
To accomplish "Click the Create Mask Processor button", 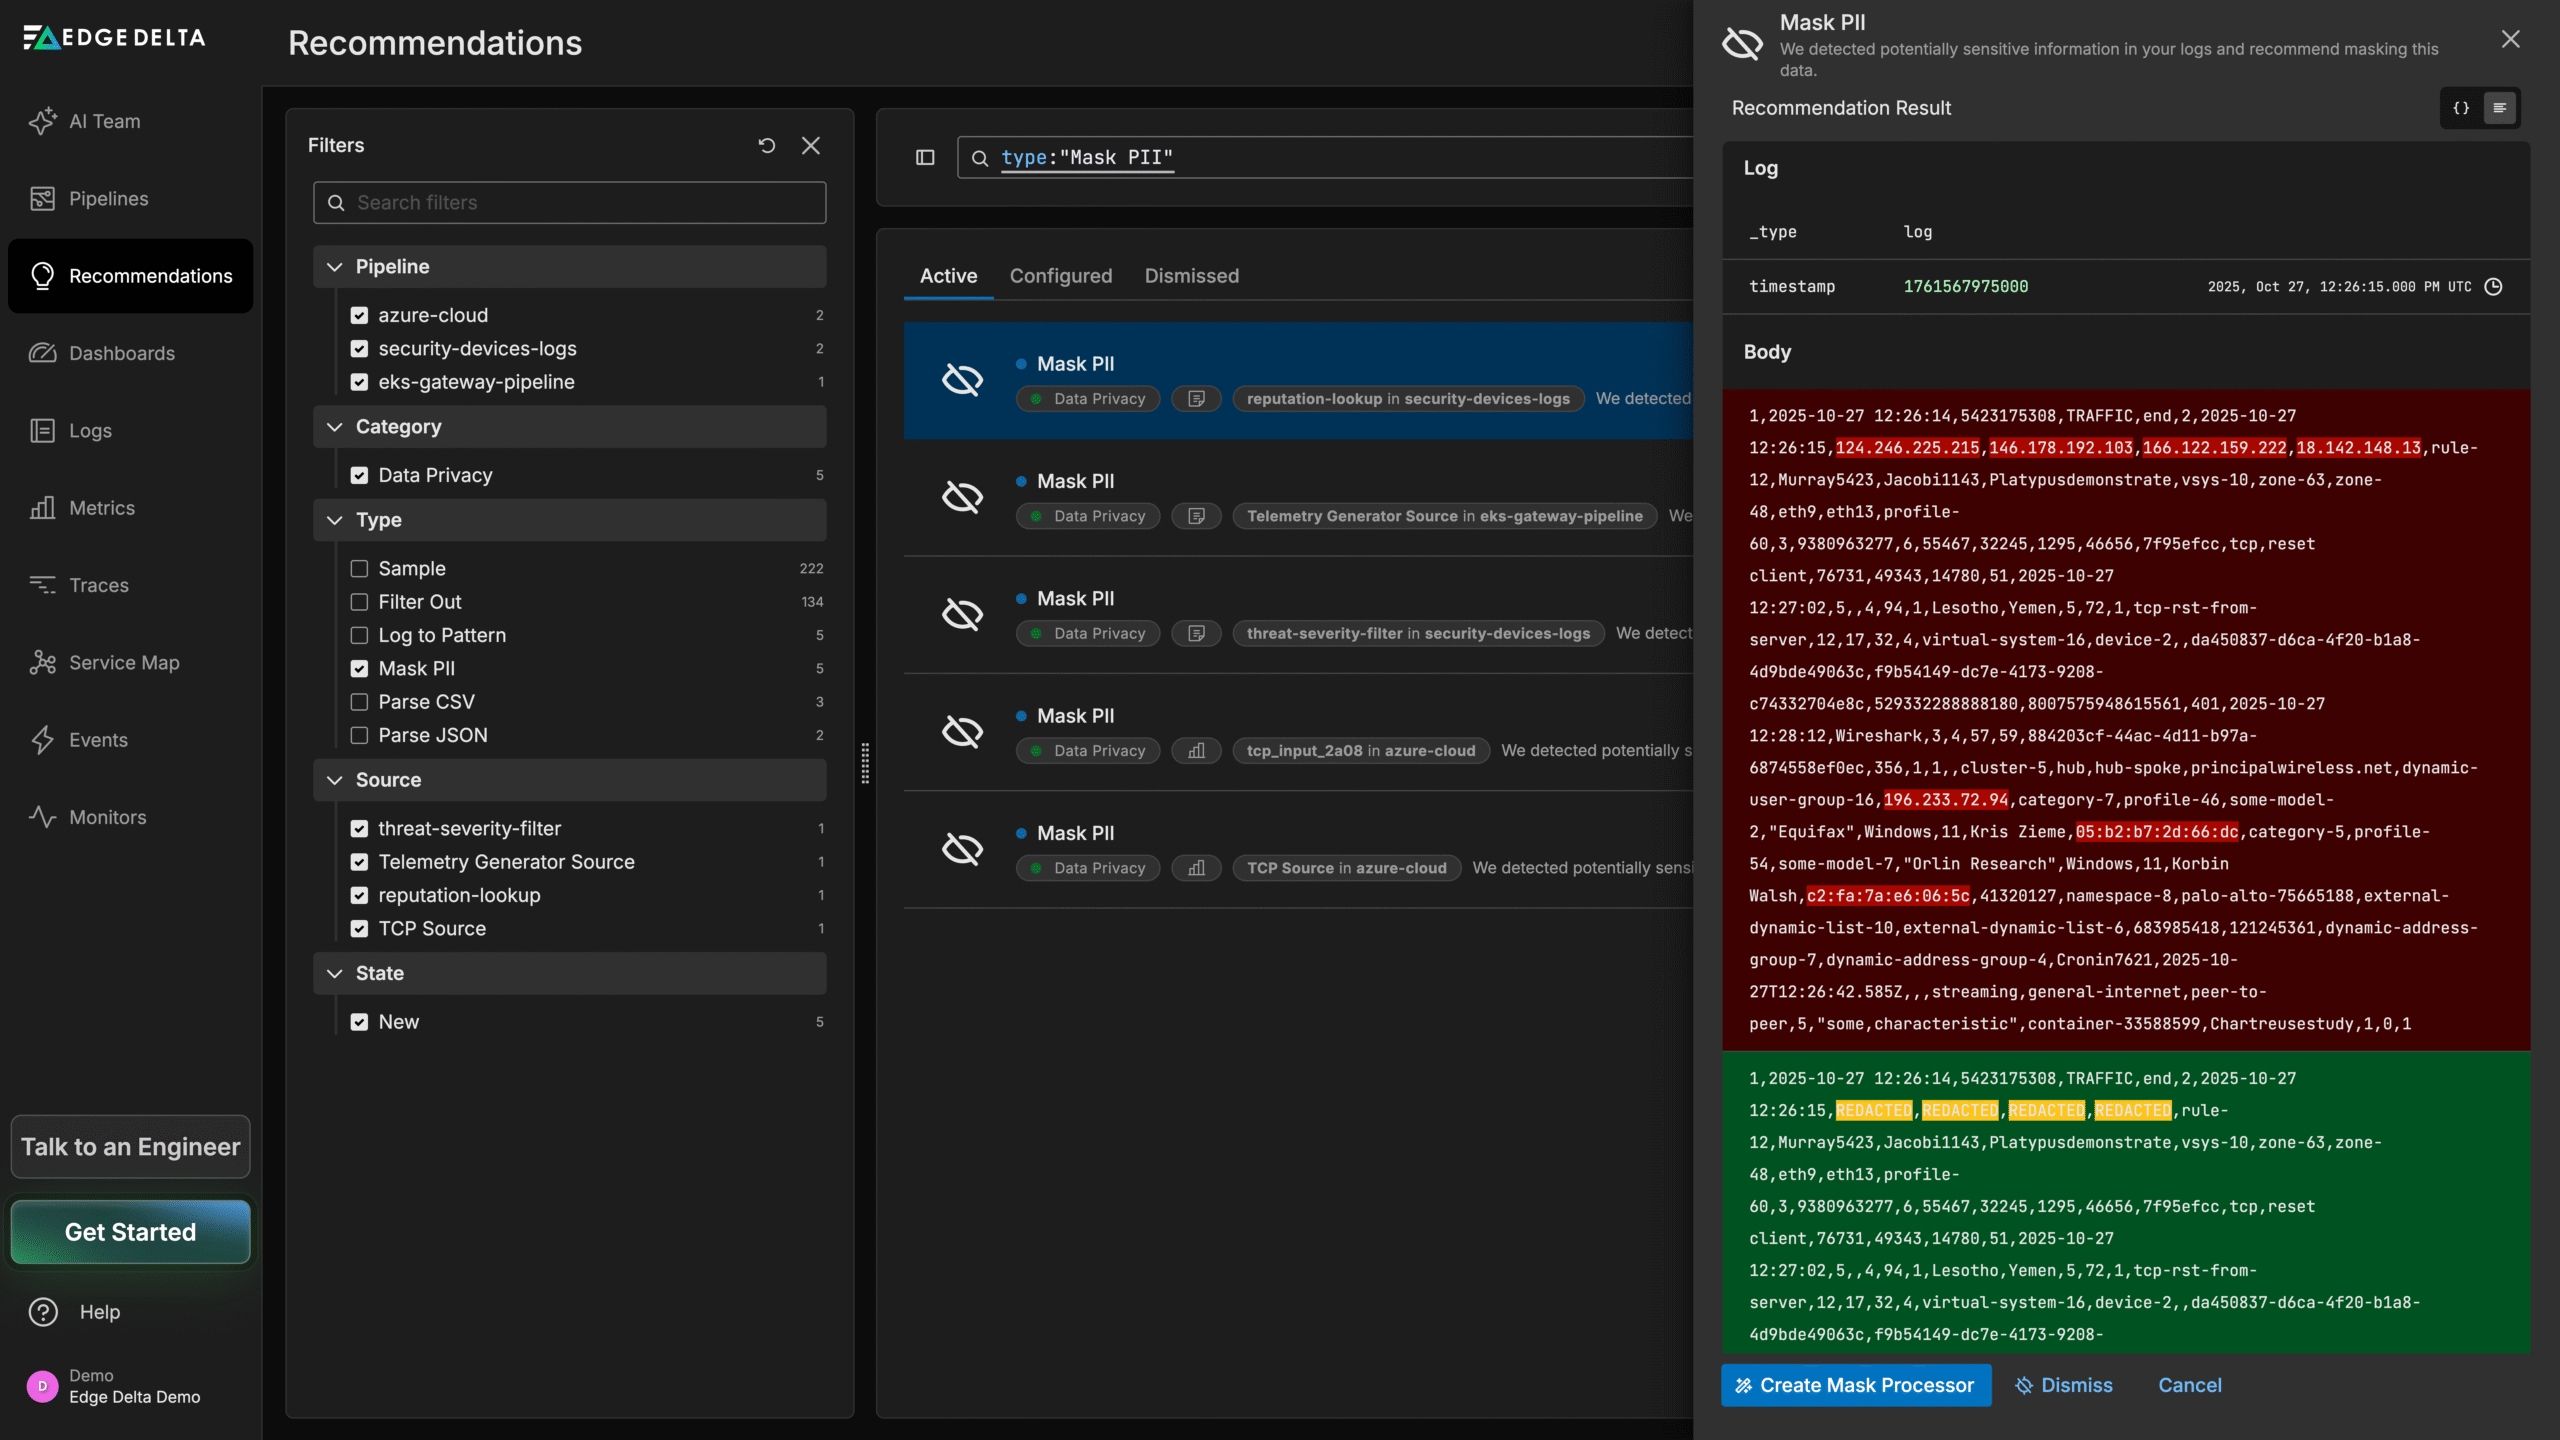I will click(x=1855, y=1385).
